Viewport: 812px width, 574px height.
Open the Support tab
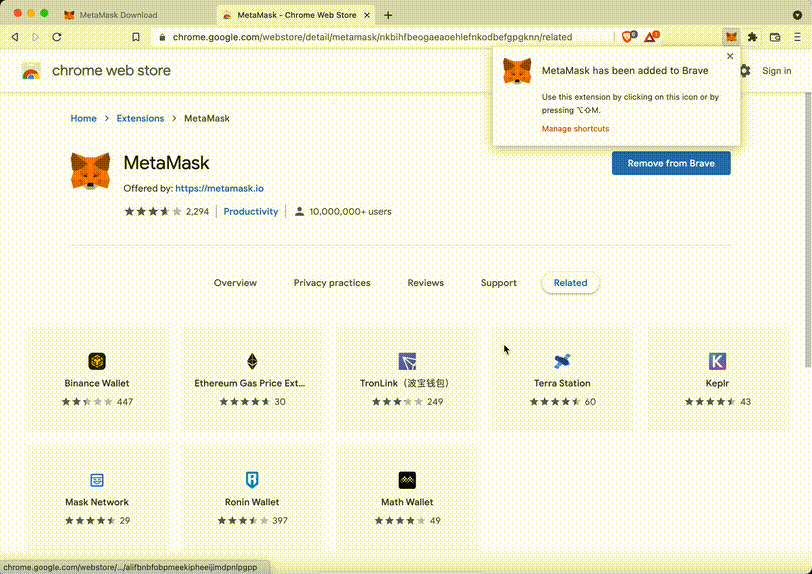pos(499,283)
